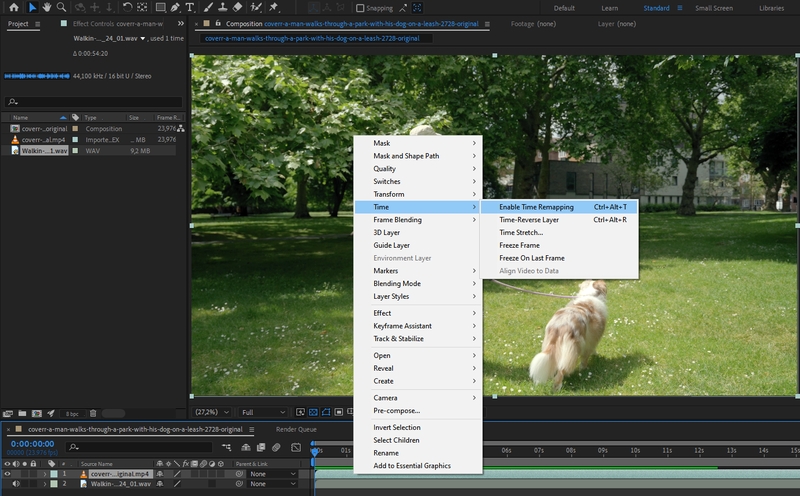The image size is (800, 496).
Task: Select the Rotation tool
Action: pyautogui.click(x=127, y=7)
